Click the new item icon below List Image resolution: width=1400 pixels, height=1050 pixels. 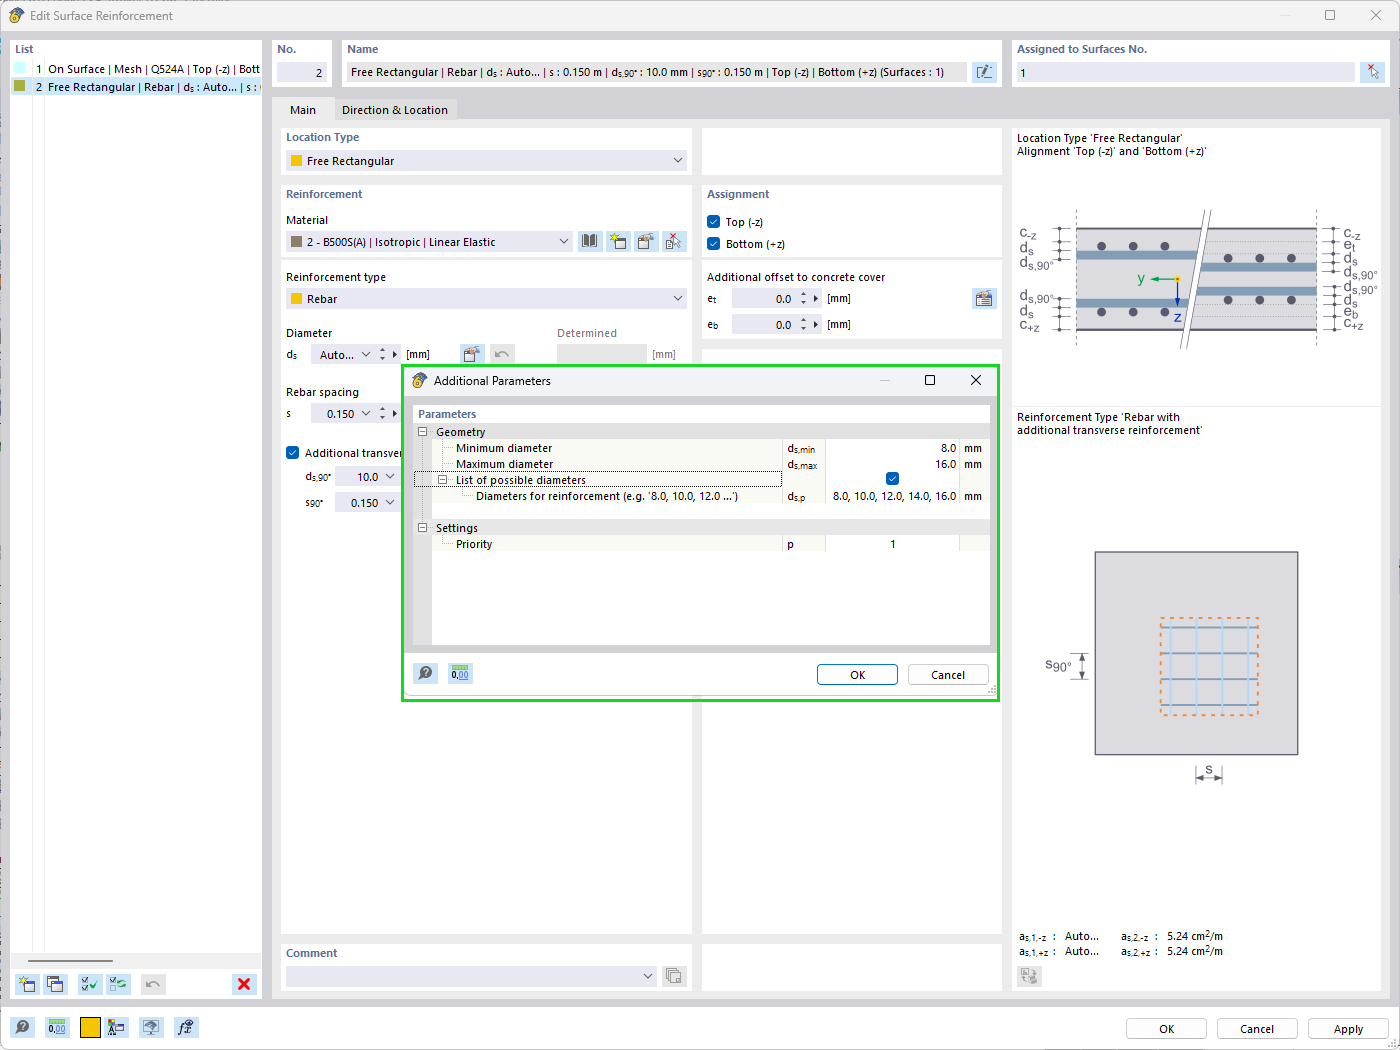point(27,984)
